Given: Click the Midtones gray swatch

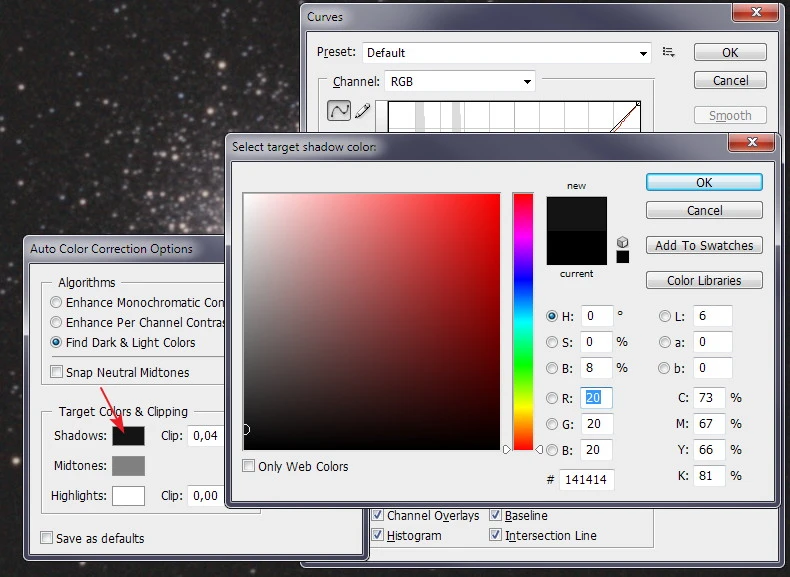Looking at the screenshot, I should point(128,466).
